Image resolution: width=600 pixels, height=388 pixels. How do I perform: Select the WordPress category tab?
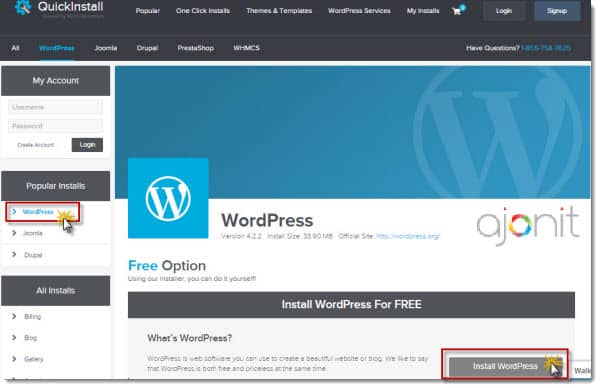[x=57, y=48]
